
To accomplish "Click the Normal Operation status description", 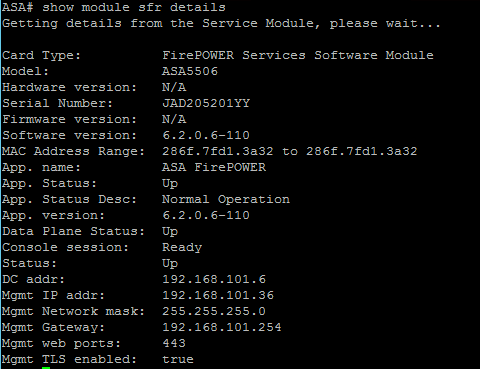I will [226, 199].
